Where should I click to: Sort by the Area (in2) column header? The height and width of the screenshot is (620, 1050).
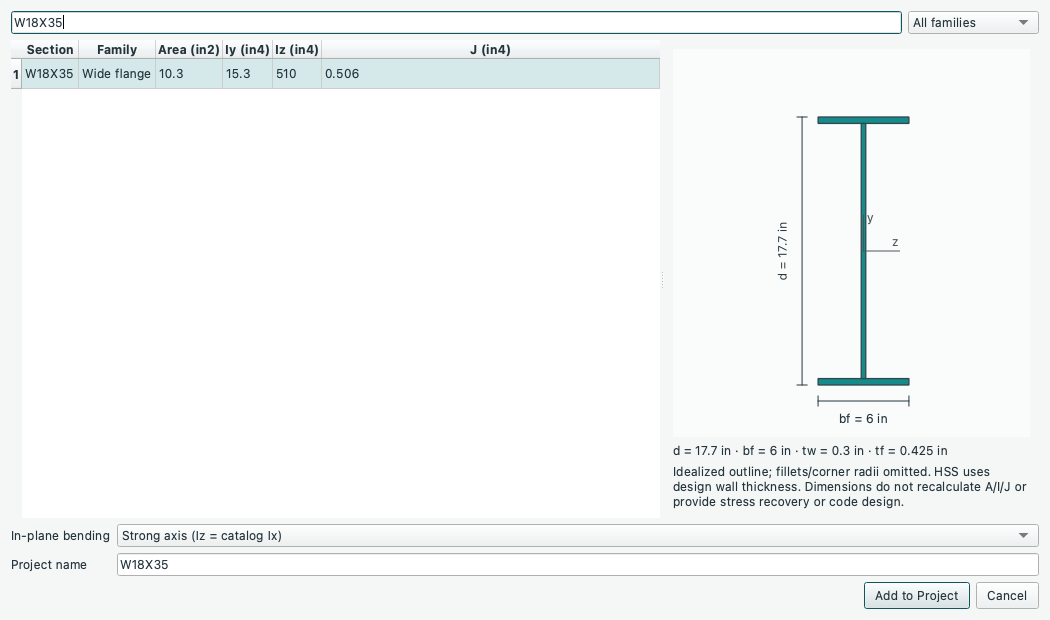pyautogui.click(x=189, y=50)
